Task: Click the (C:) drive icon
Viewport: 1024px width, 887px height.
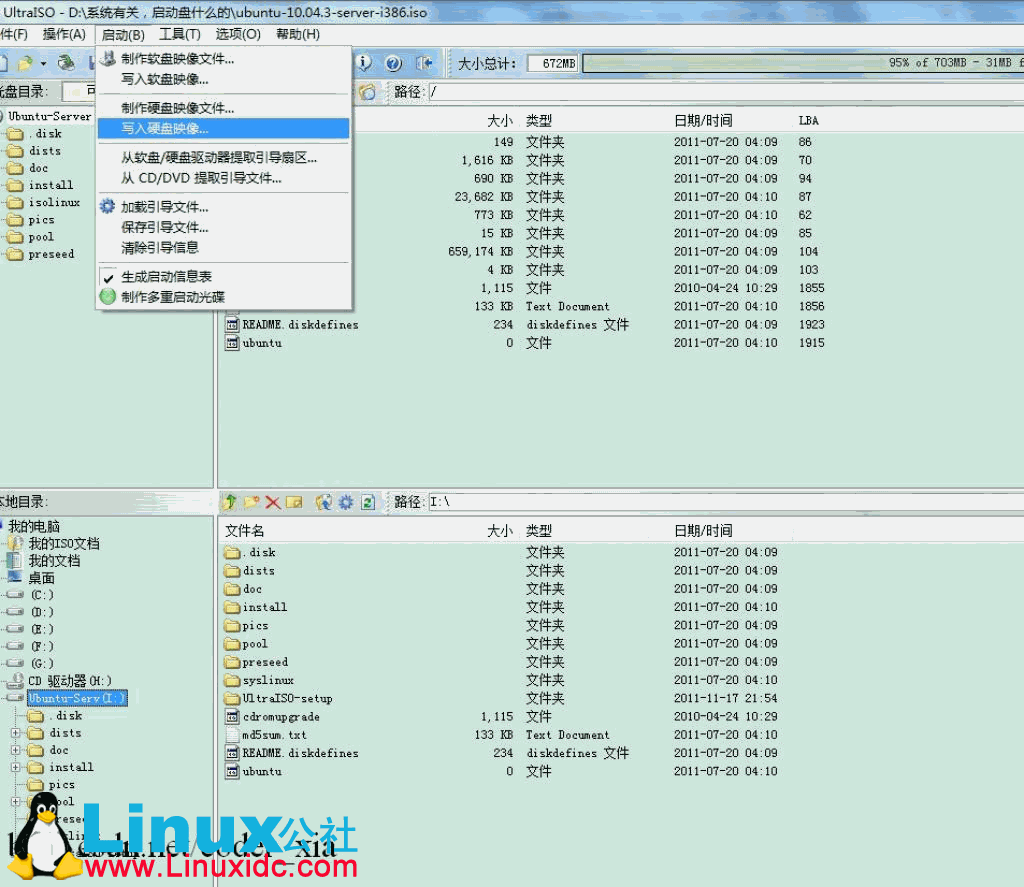Action: tap(16, 595)
